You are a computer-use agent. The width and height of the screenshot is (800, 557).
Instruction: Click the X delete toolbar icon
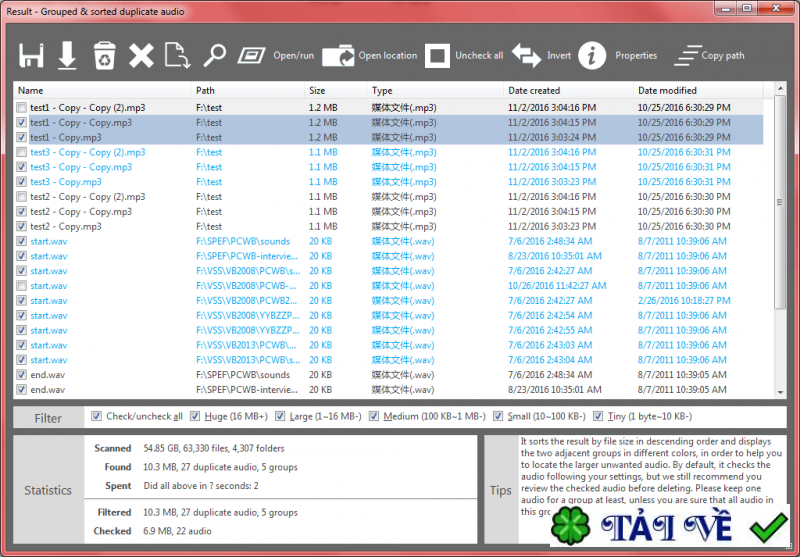coord(141,56)
